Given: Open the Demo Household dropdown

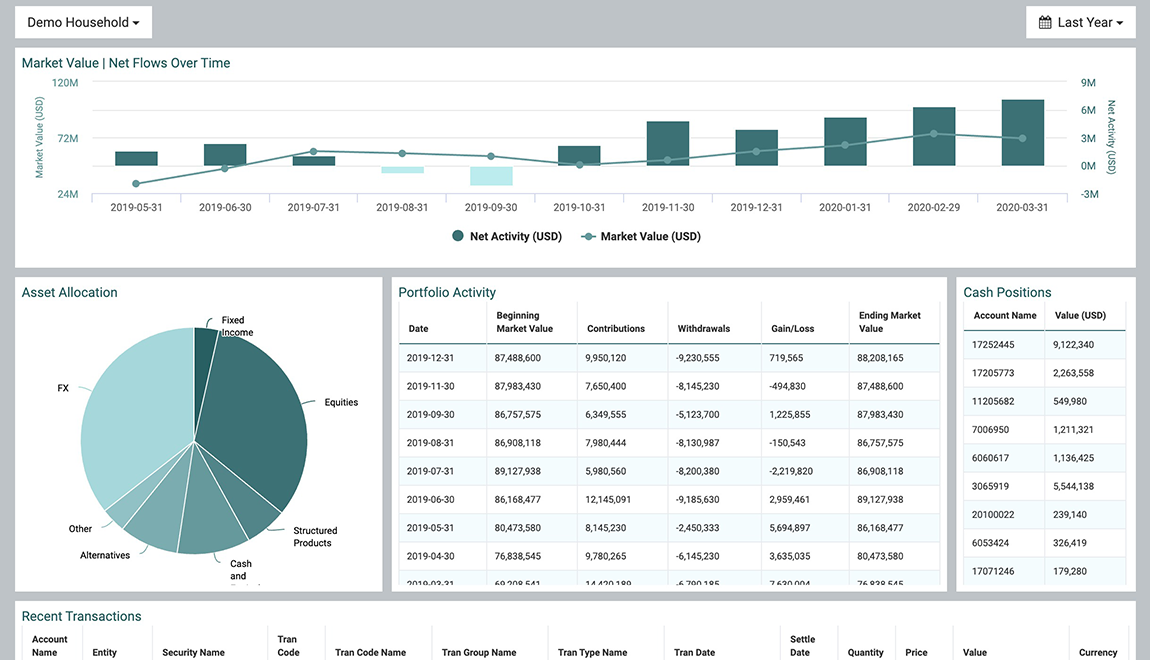Looking at the screenshot, I should 83,22.
